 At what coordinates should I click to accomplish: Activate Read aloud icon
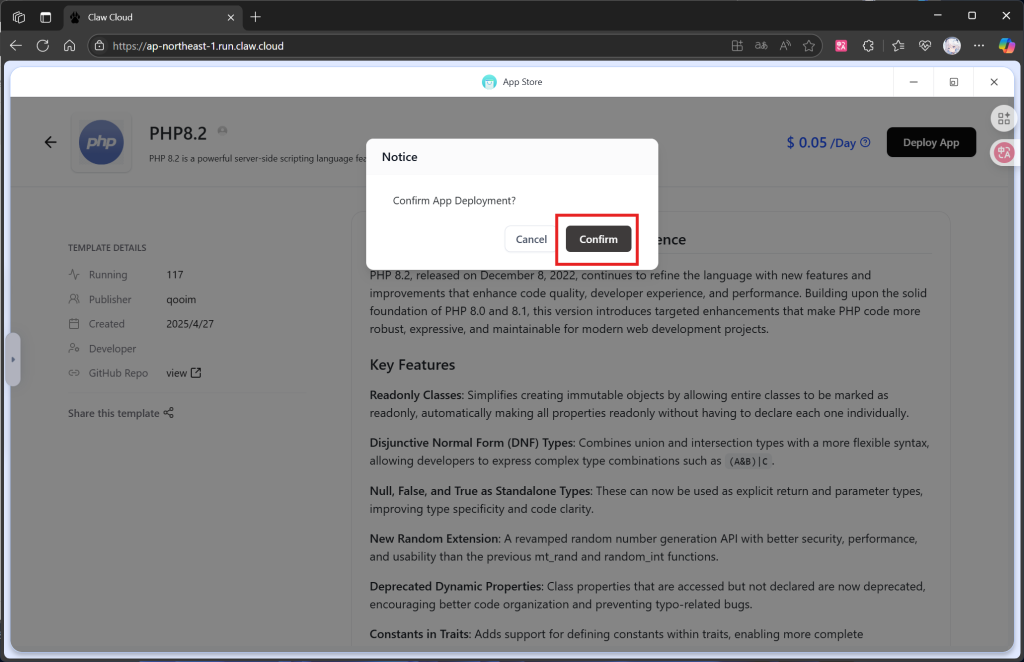(786, 46)
